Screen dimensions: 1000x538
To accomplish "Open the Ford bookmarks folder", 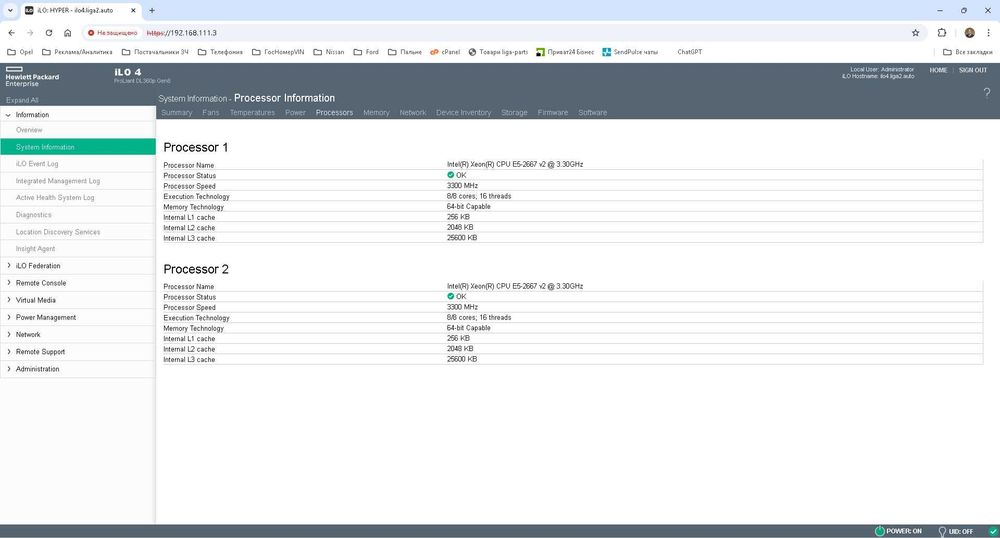I will pos(366,52).
